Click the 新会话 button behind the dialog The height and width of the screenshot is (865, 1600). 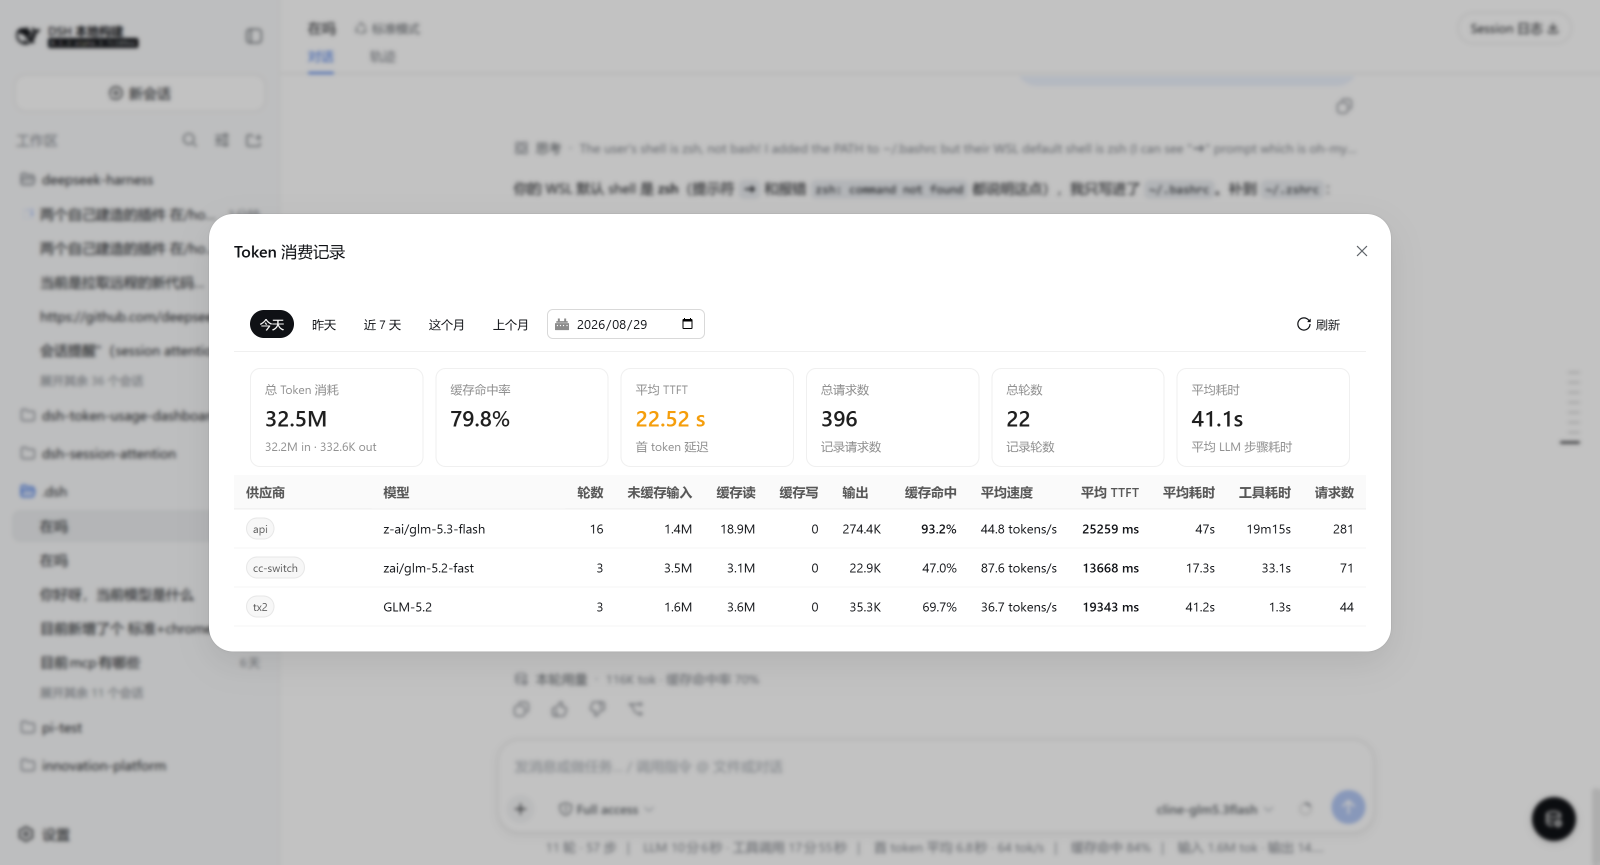click(x=140, y=93)
